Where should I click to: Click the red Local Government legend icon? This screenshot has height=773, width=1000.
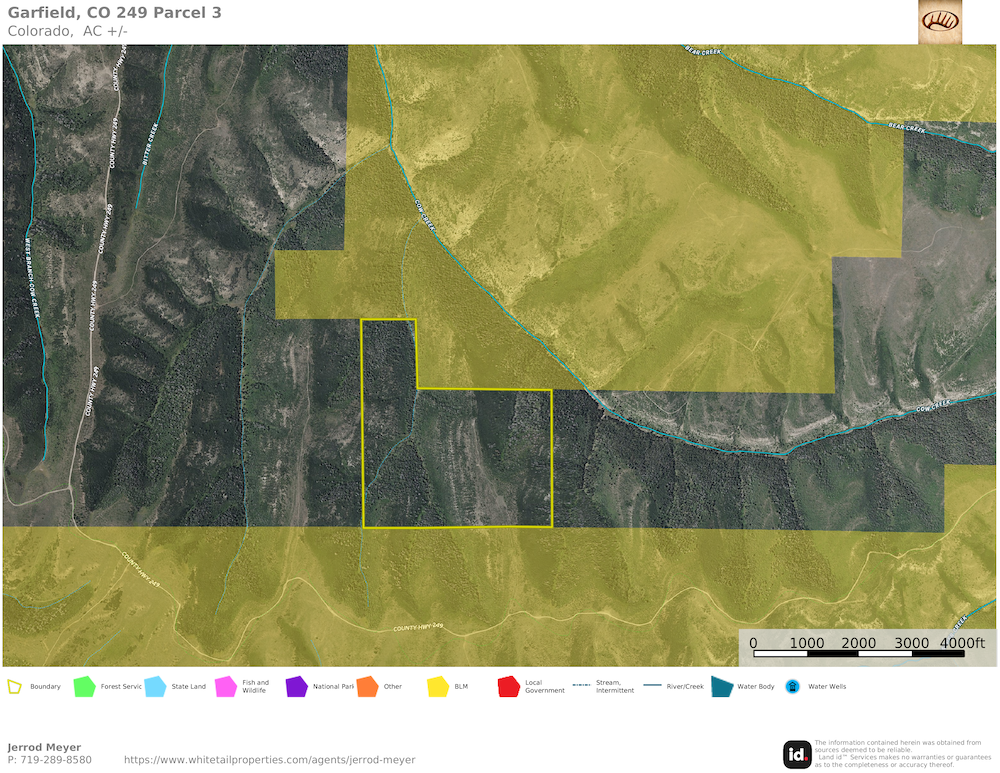pyautogui.click(x=509, y=687)
